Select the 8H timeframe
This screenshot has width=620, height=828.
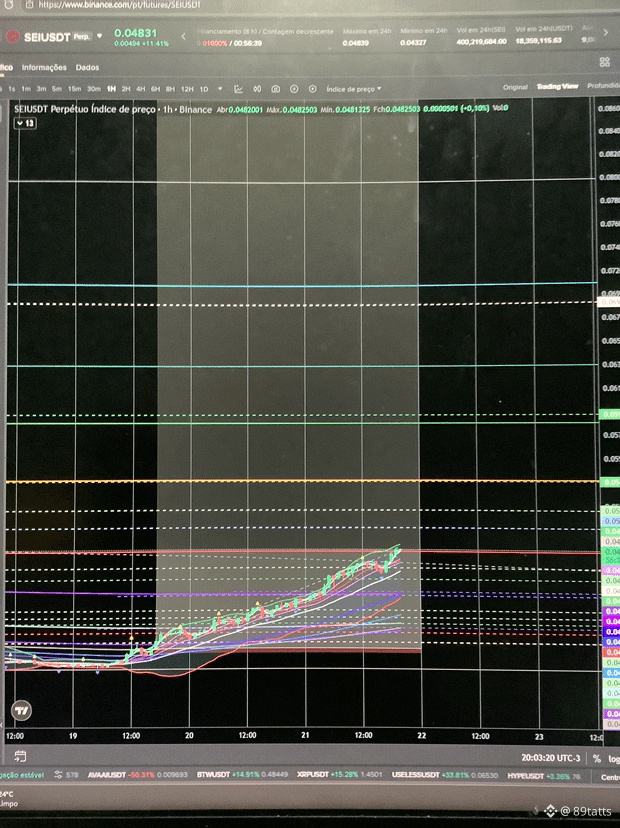click(x=170, y=89)
